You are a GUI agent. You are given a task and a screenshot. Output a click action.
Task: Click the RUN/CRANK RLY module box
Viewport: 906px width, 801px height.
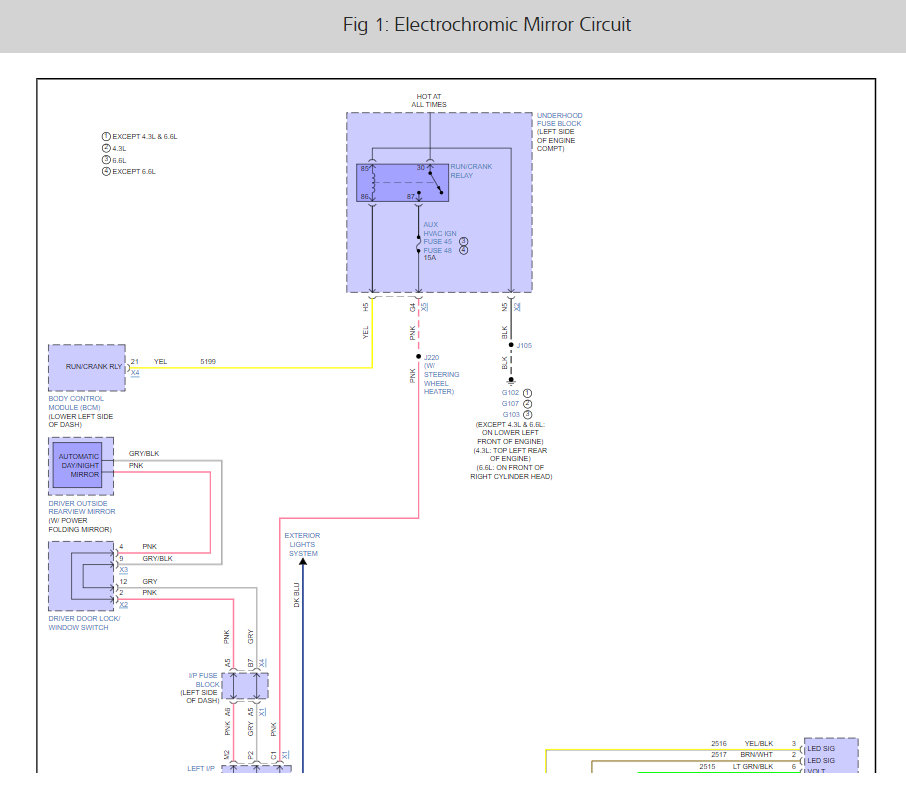(86, 367)
